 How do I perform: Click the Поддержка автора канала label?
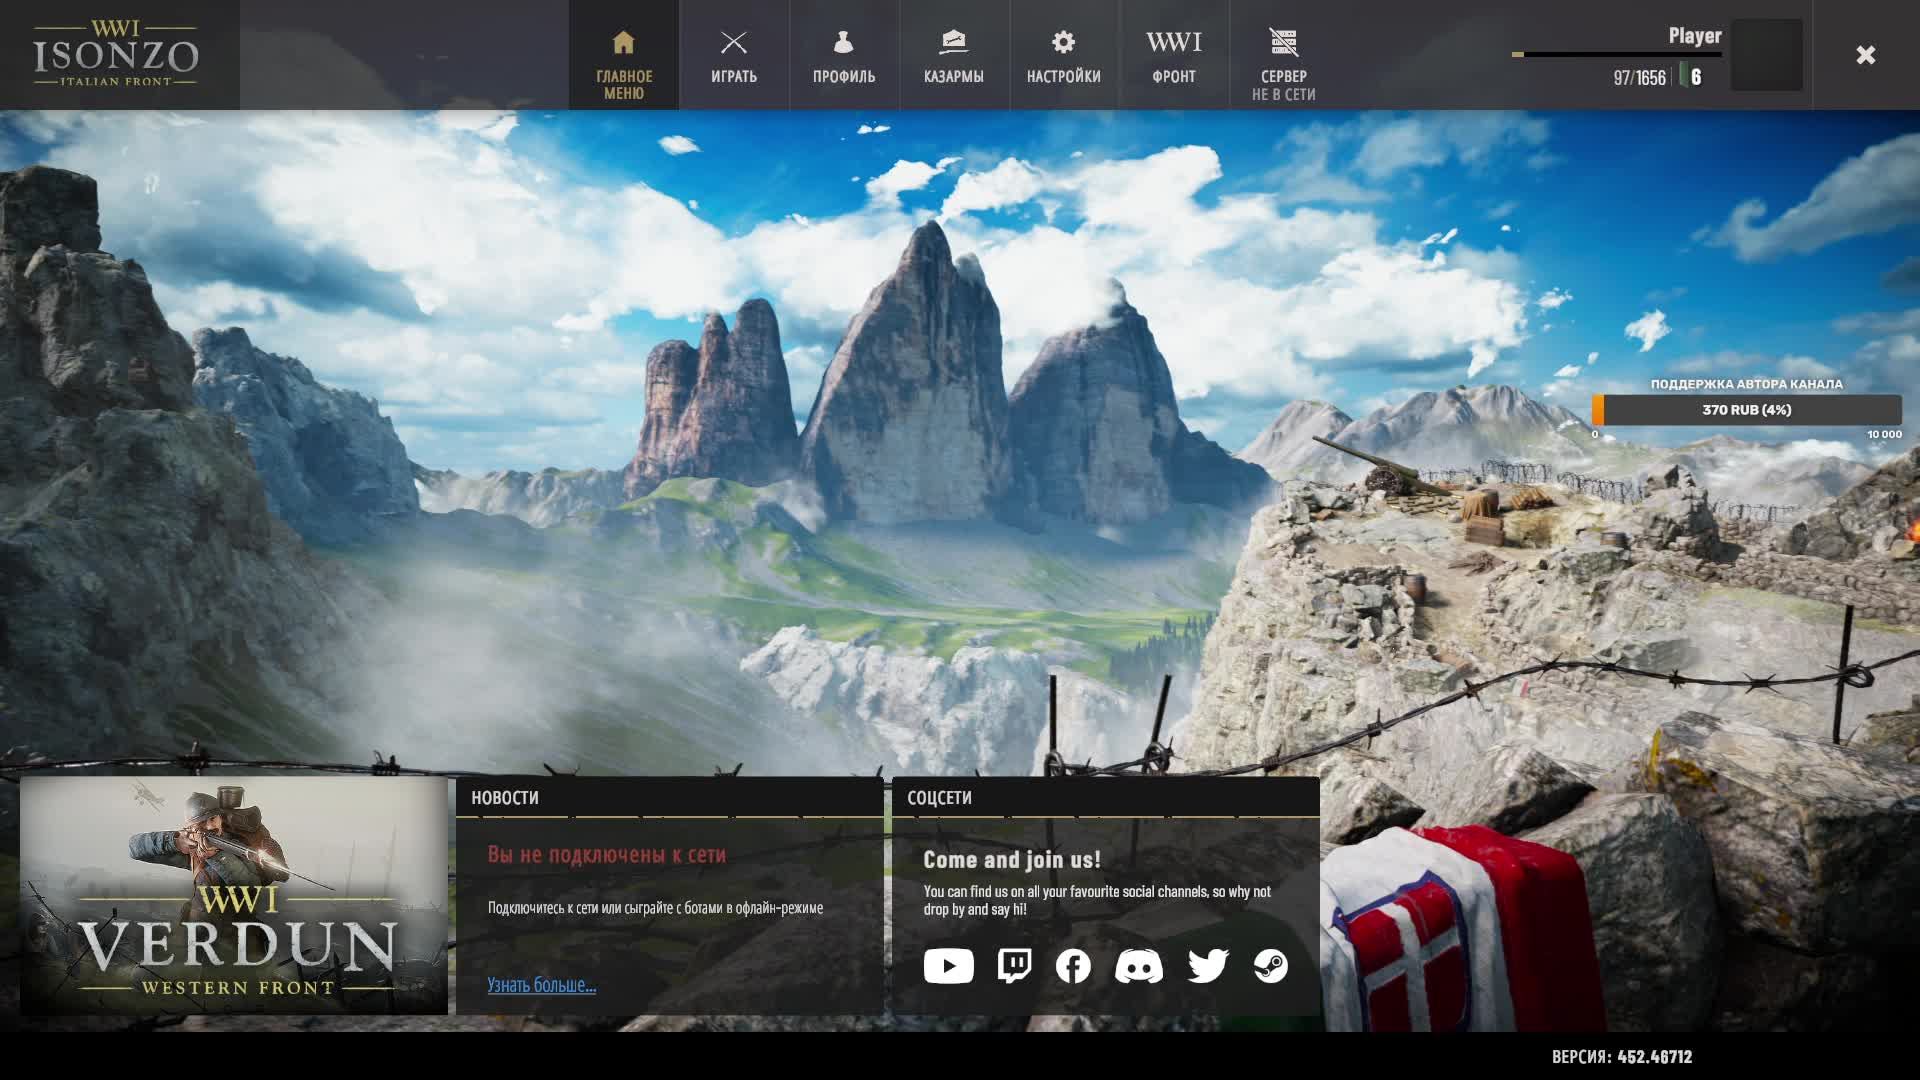tap(1746, 384)
